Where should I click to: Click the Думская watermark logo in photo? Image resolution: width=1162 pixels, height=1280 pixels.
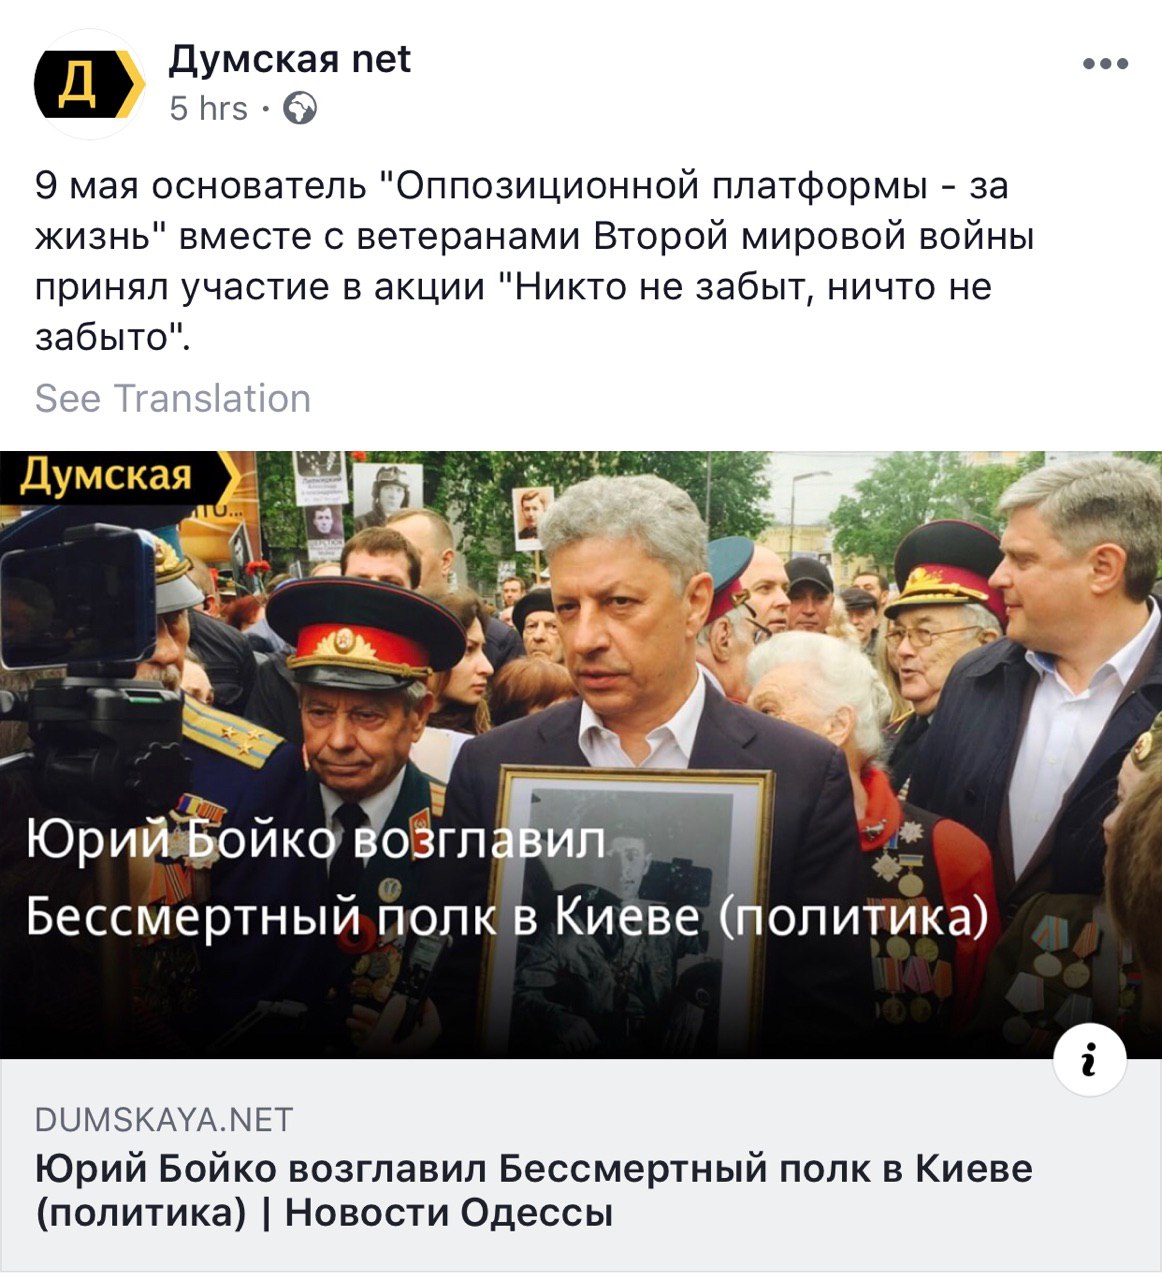(x=120, y=477)
